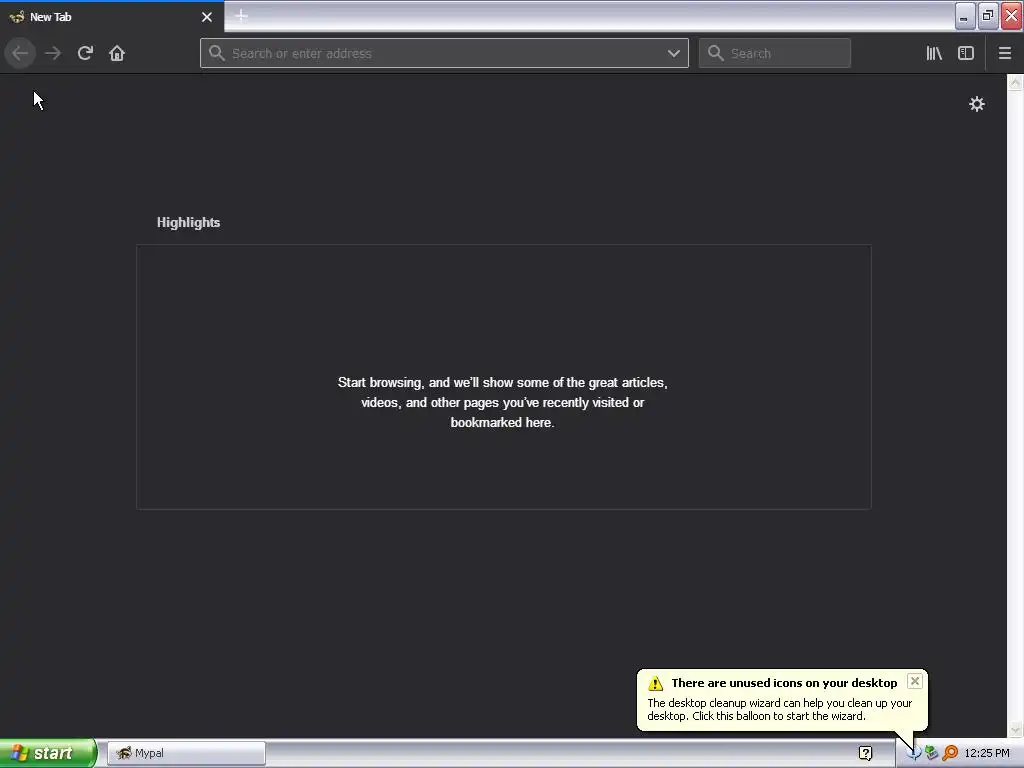1024x768 pixels.
Task: Open a new tab with plus button
Action: (x=241, y=16)
